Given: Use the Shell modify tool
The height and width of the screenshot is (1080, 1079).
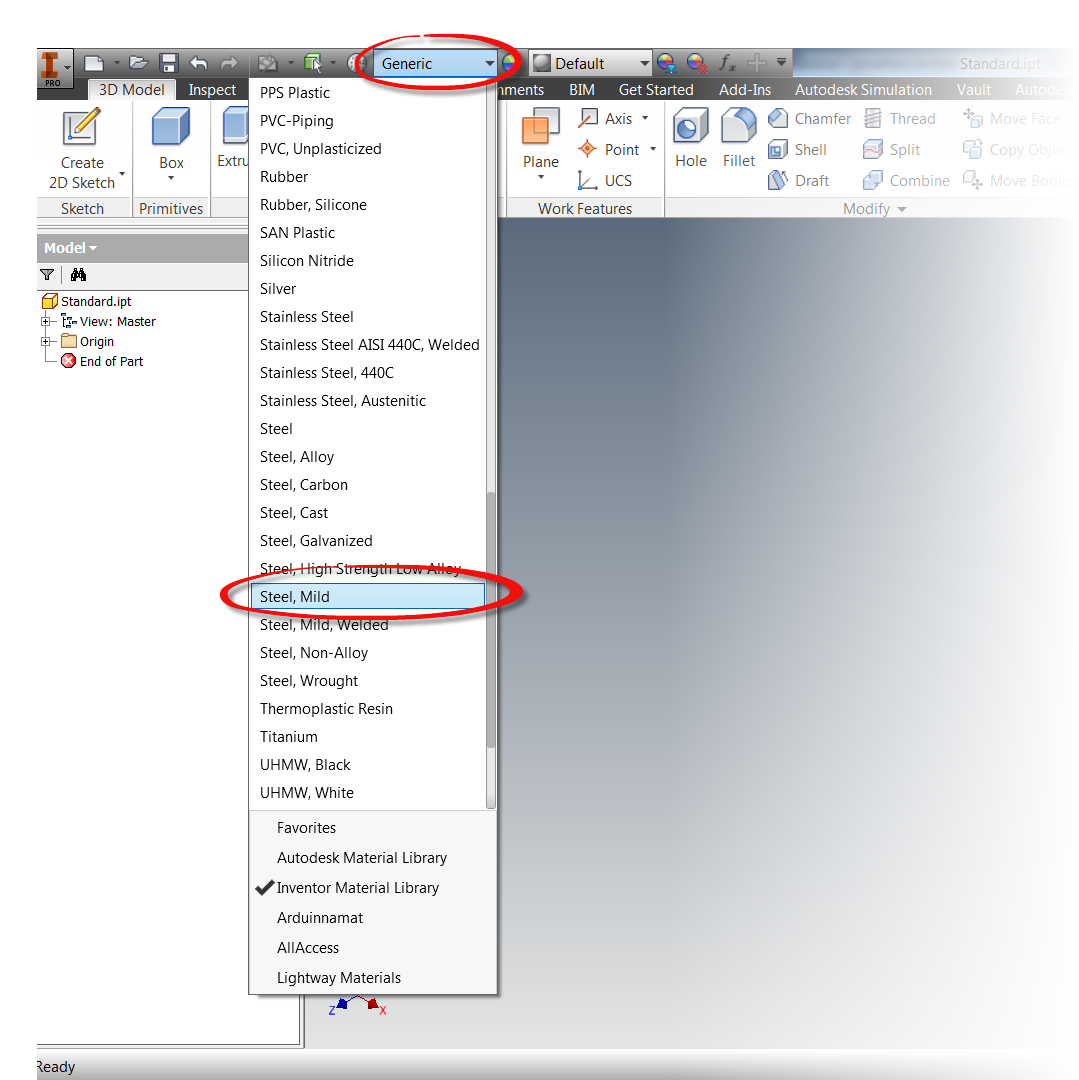Looking at the screenshot, I should click(x=797, y=149).
